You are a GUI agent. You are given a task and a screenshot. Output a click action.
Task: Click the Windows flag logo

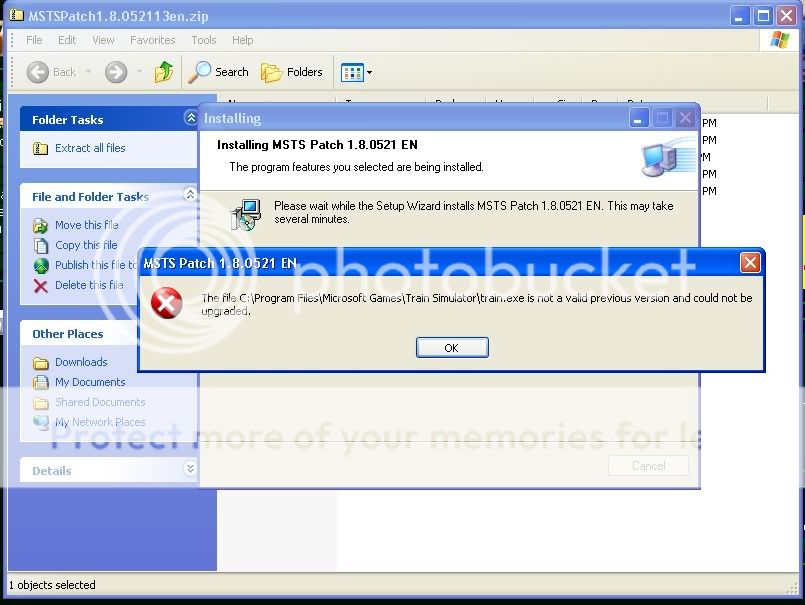point(779,40)
